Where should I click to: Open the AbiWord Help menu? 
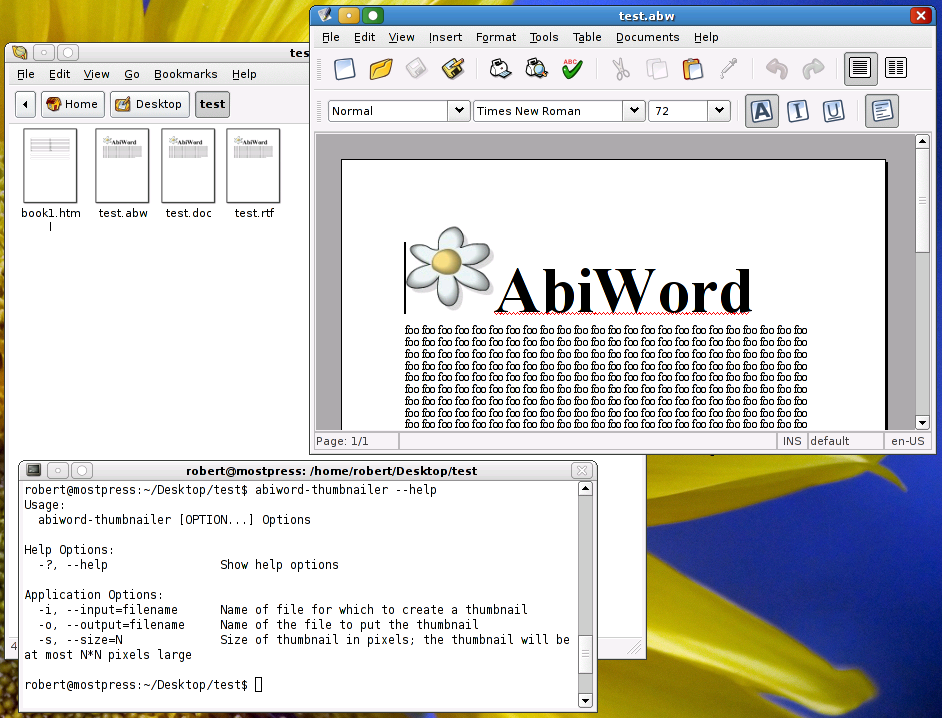[706, 37]
